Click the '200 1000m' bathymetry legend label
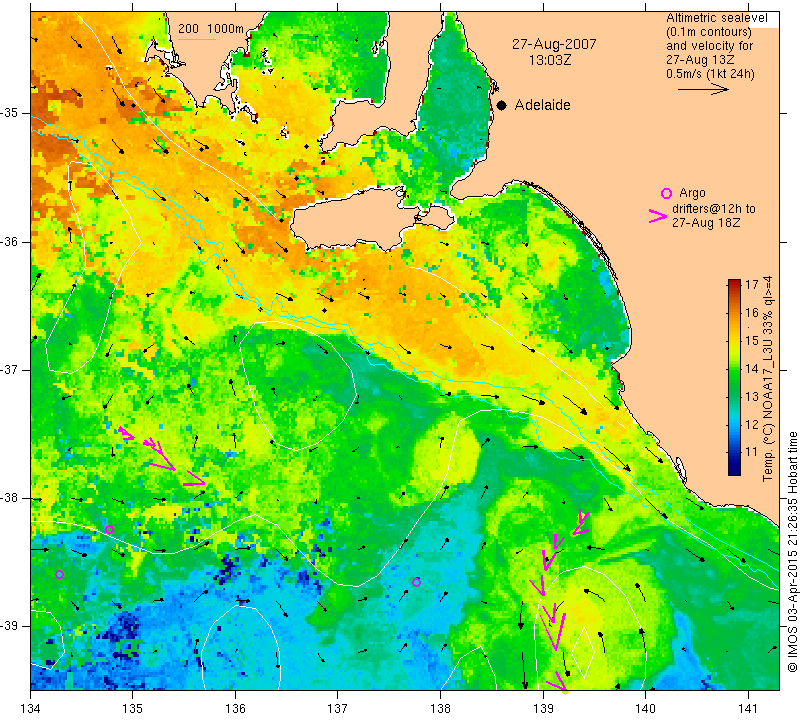The image size is (800, 720). pos(211,29)
